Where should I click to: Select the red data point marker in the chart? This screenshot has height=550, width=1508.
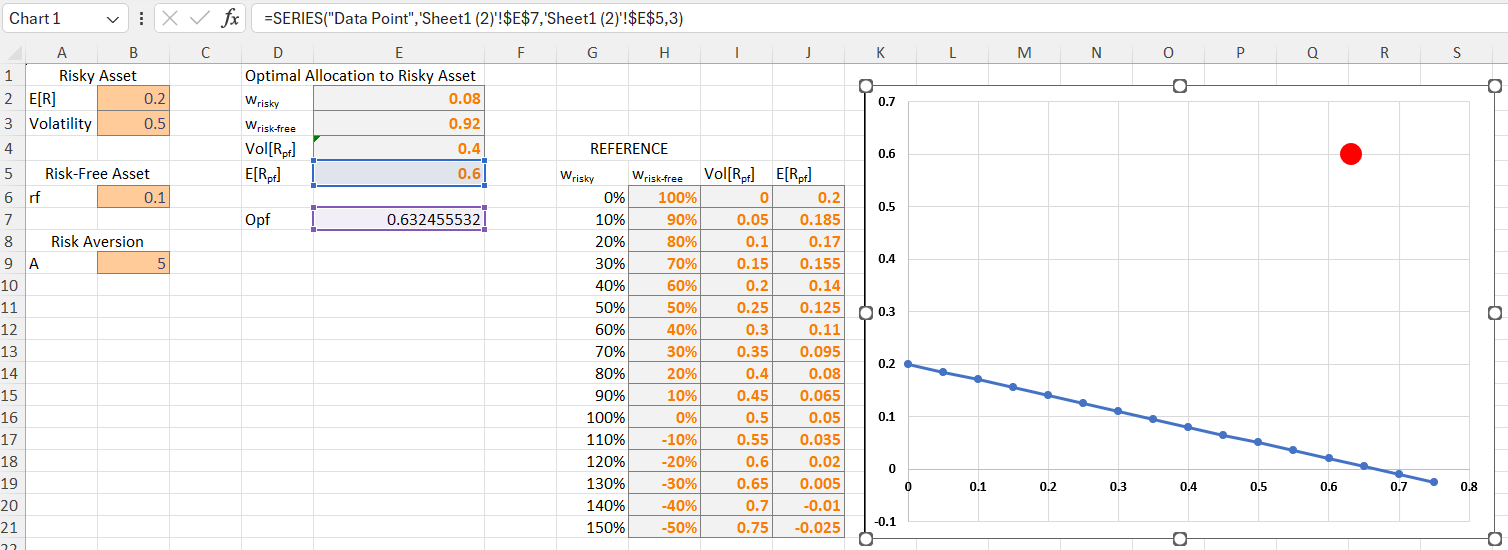1350,153
